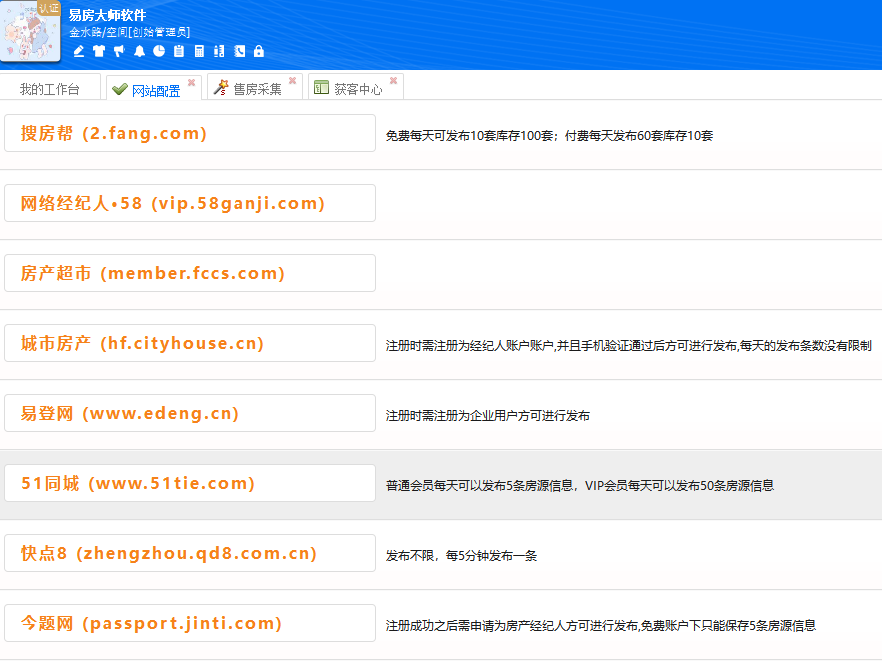Viewport: 882px width, 662px height.
Task: Click the padlock lock-screen icon
Action: [259, 51]
